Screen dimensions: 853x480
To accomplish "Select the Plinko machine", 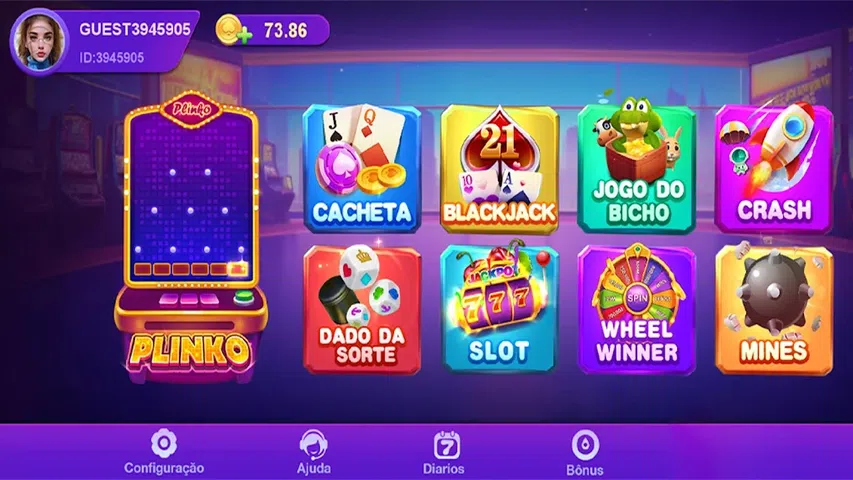I will pos(190,237).
